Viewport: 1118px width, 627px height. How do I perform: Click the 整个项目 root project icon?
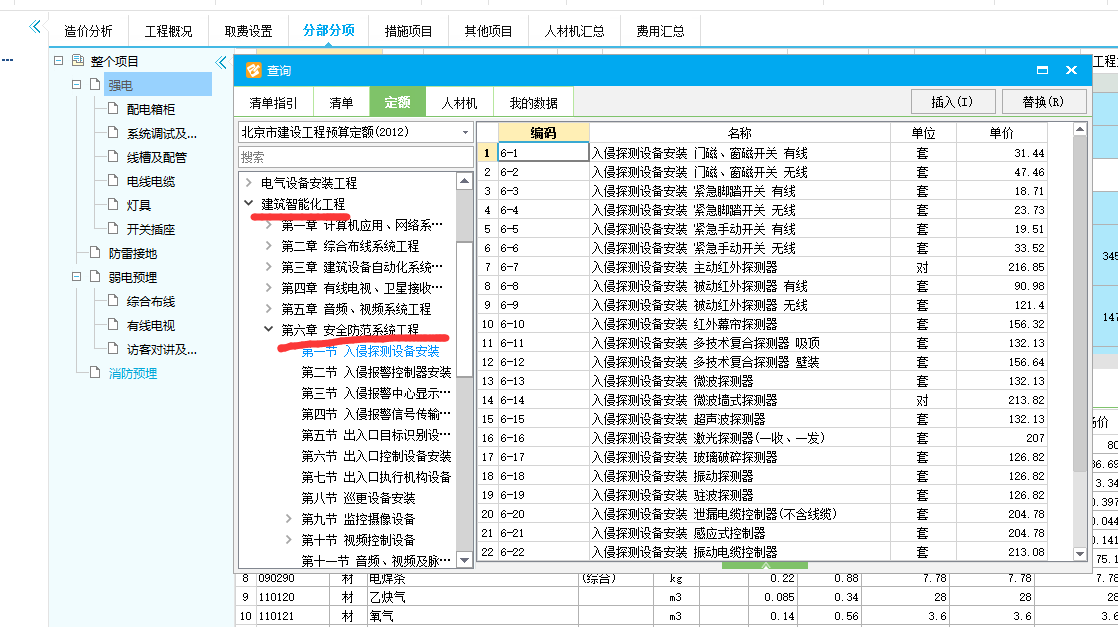78,61
